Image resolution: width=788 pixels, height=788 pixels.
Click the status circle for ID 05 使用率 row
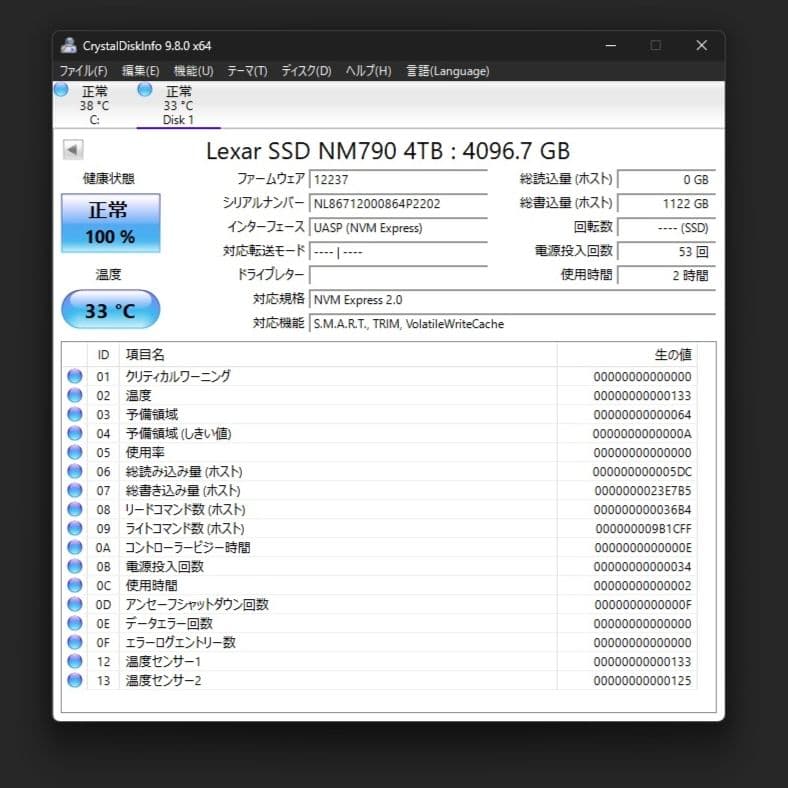coord(75,452)
